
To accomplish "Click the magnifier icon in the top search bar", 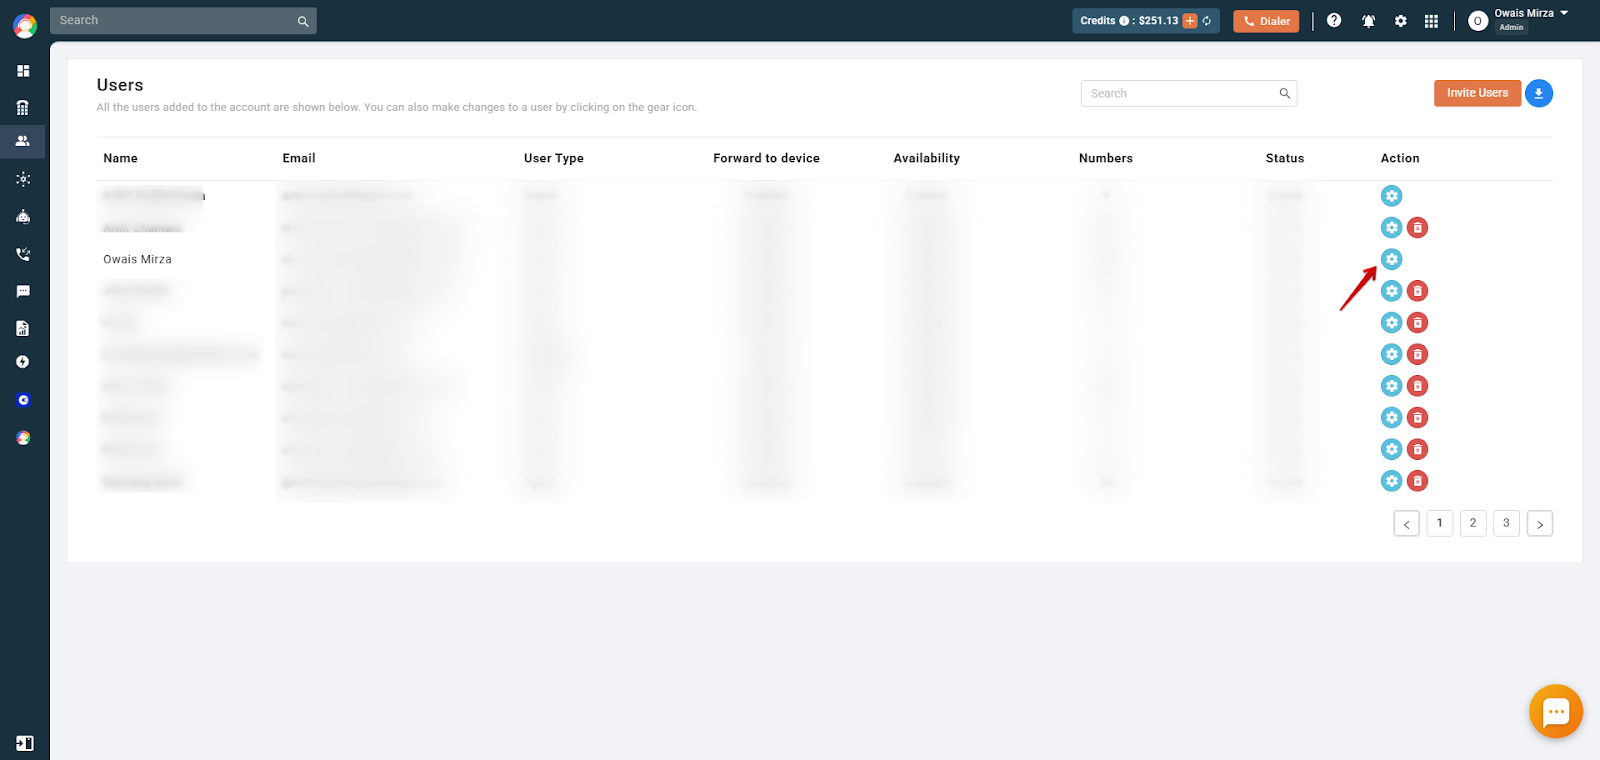I will coord(303,21).
